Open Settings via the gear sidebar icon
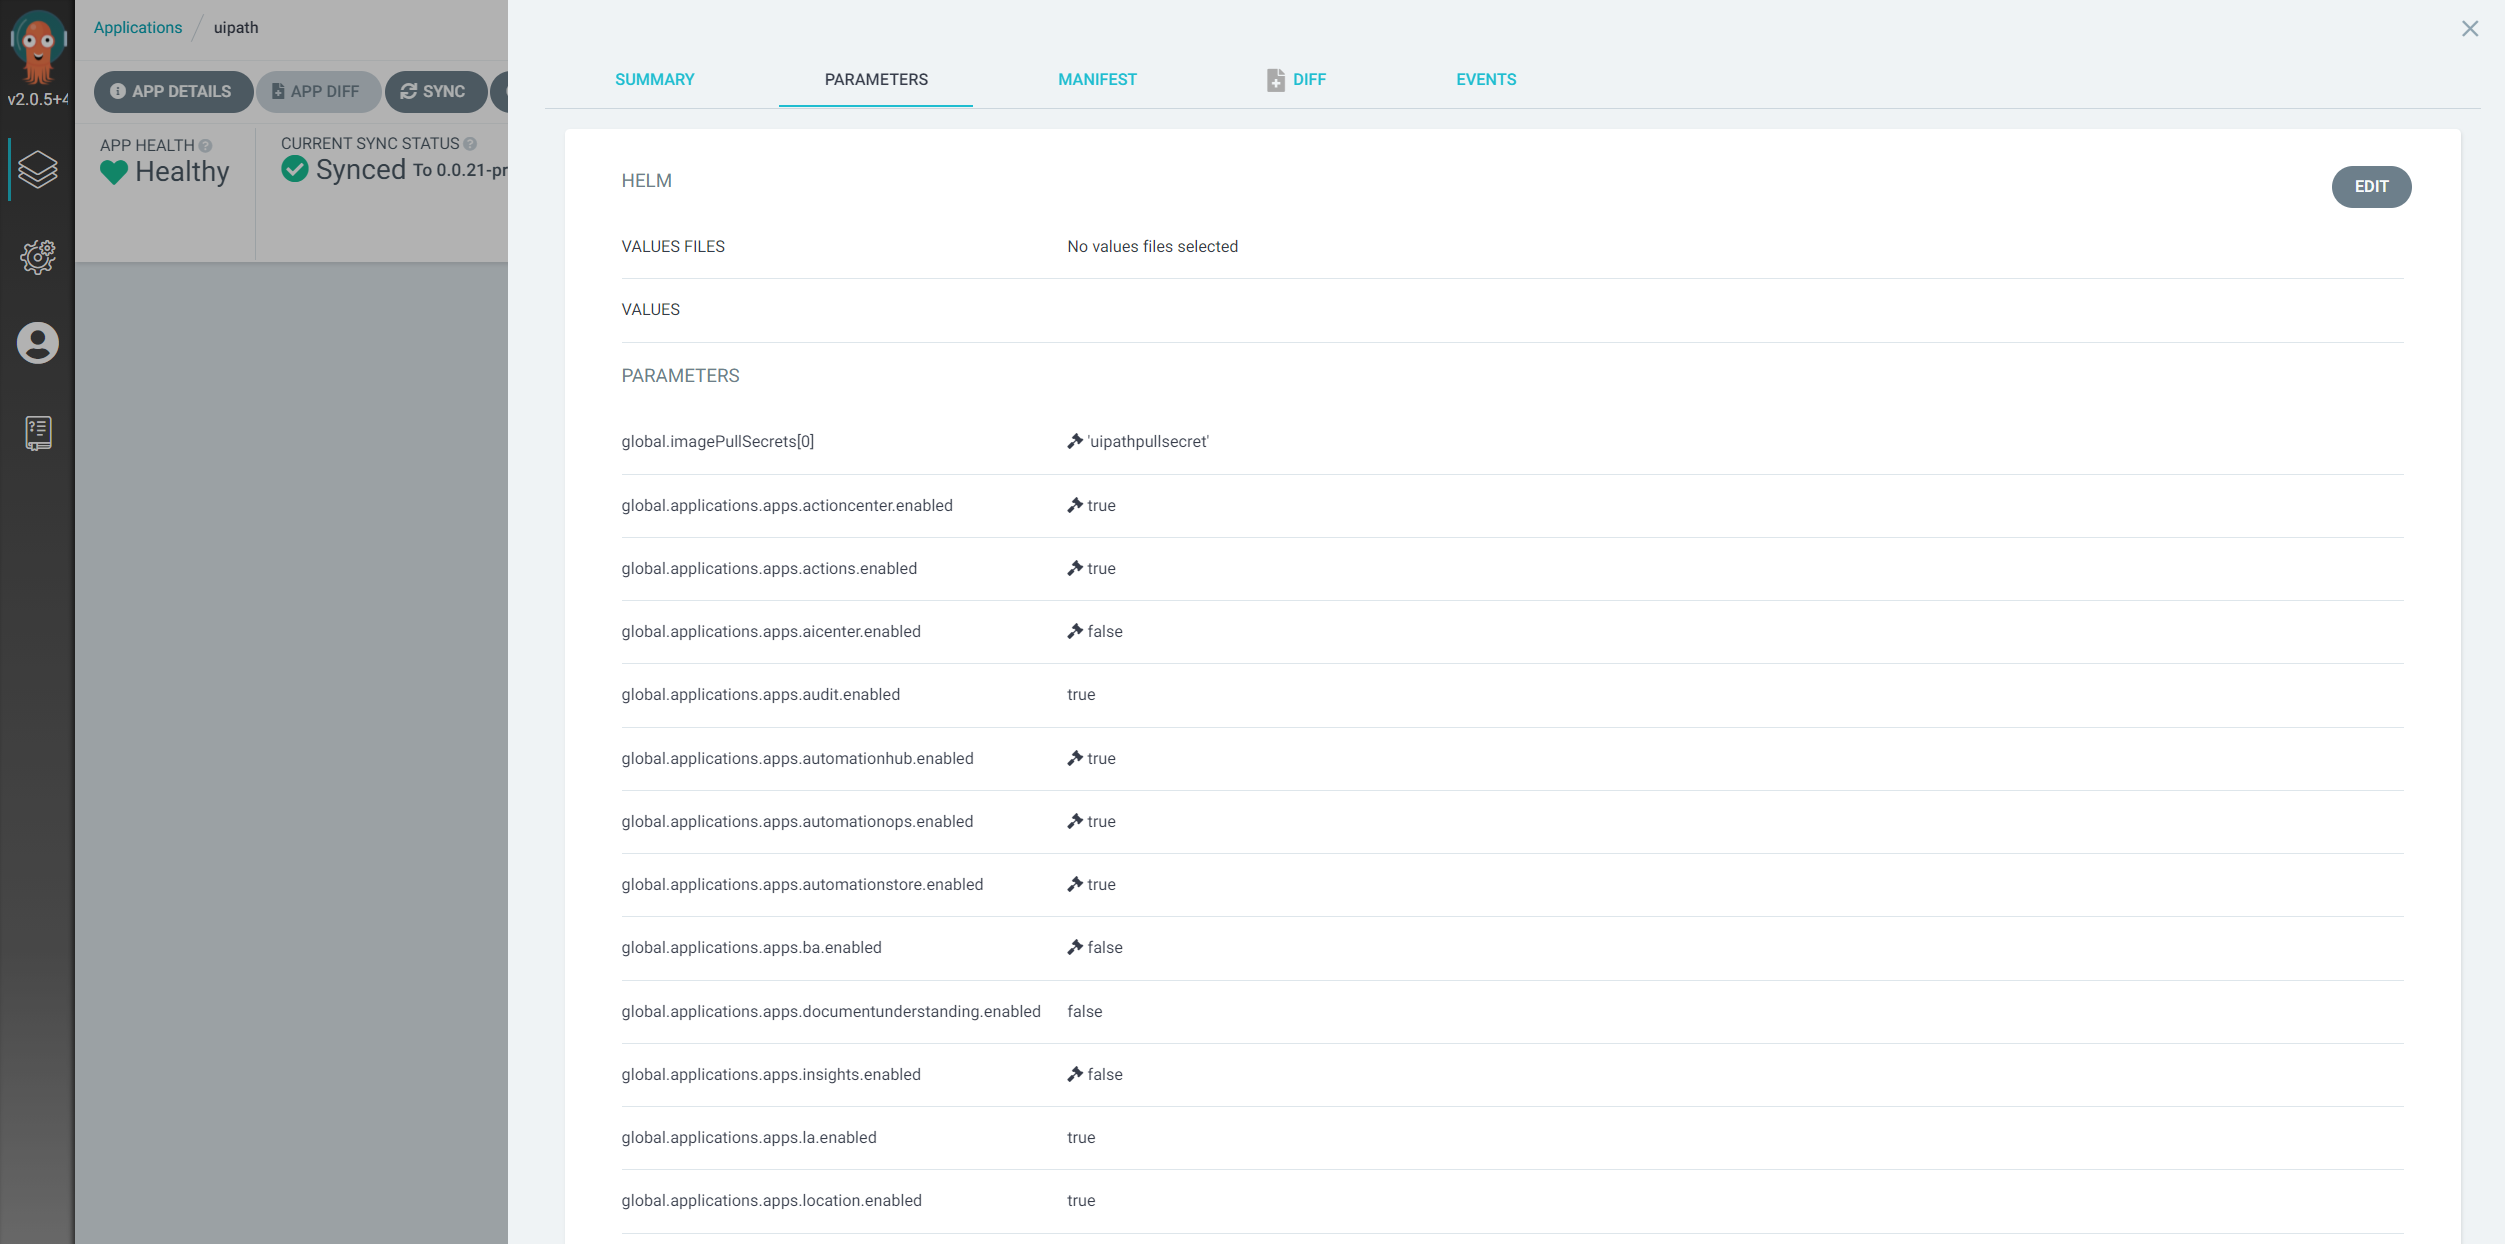Image resolution: width=2505 pixels, height=1244 pixels. coord(38,257)
